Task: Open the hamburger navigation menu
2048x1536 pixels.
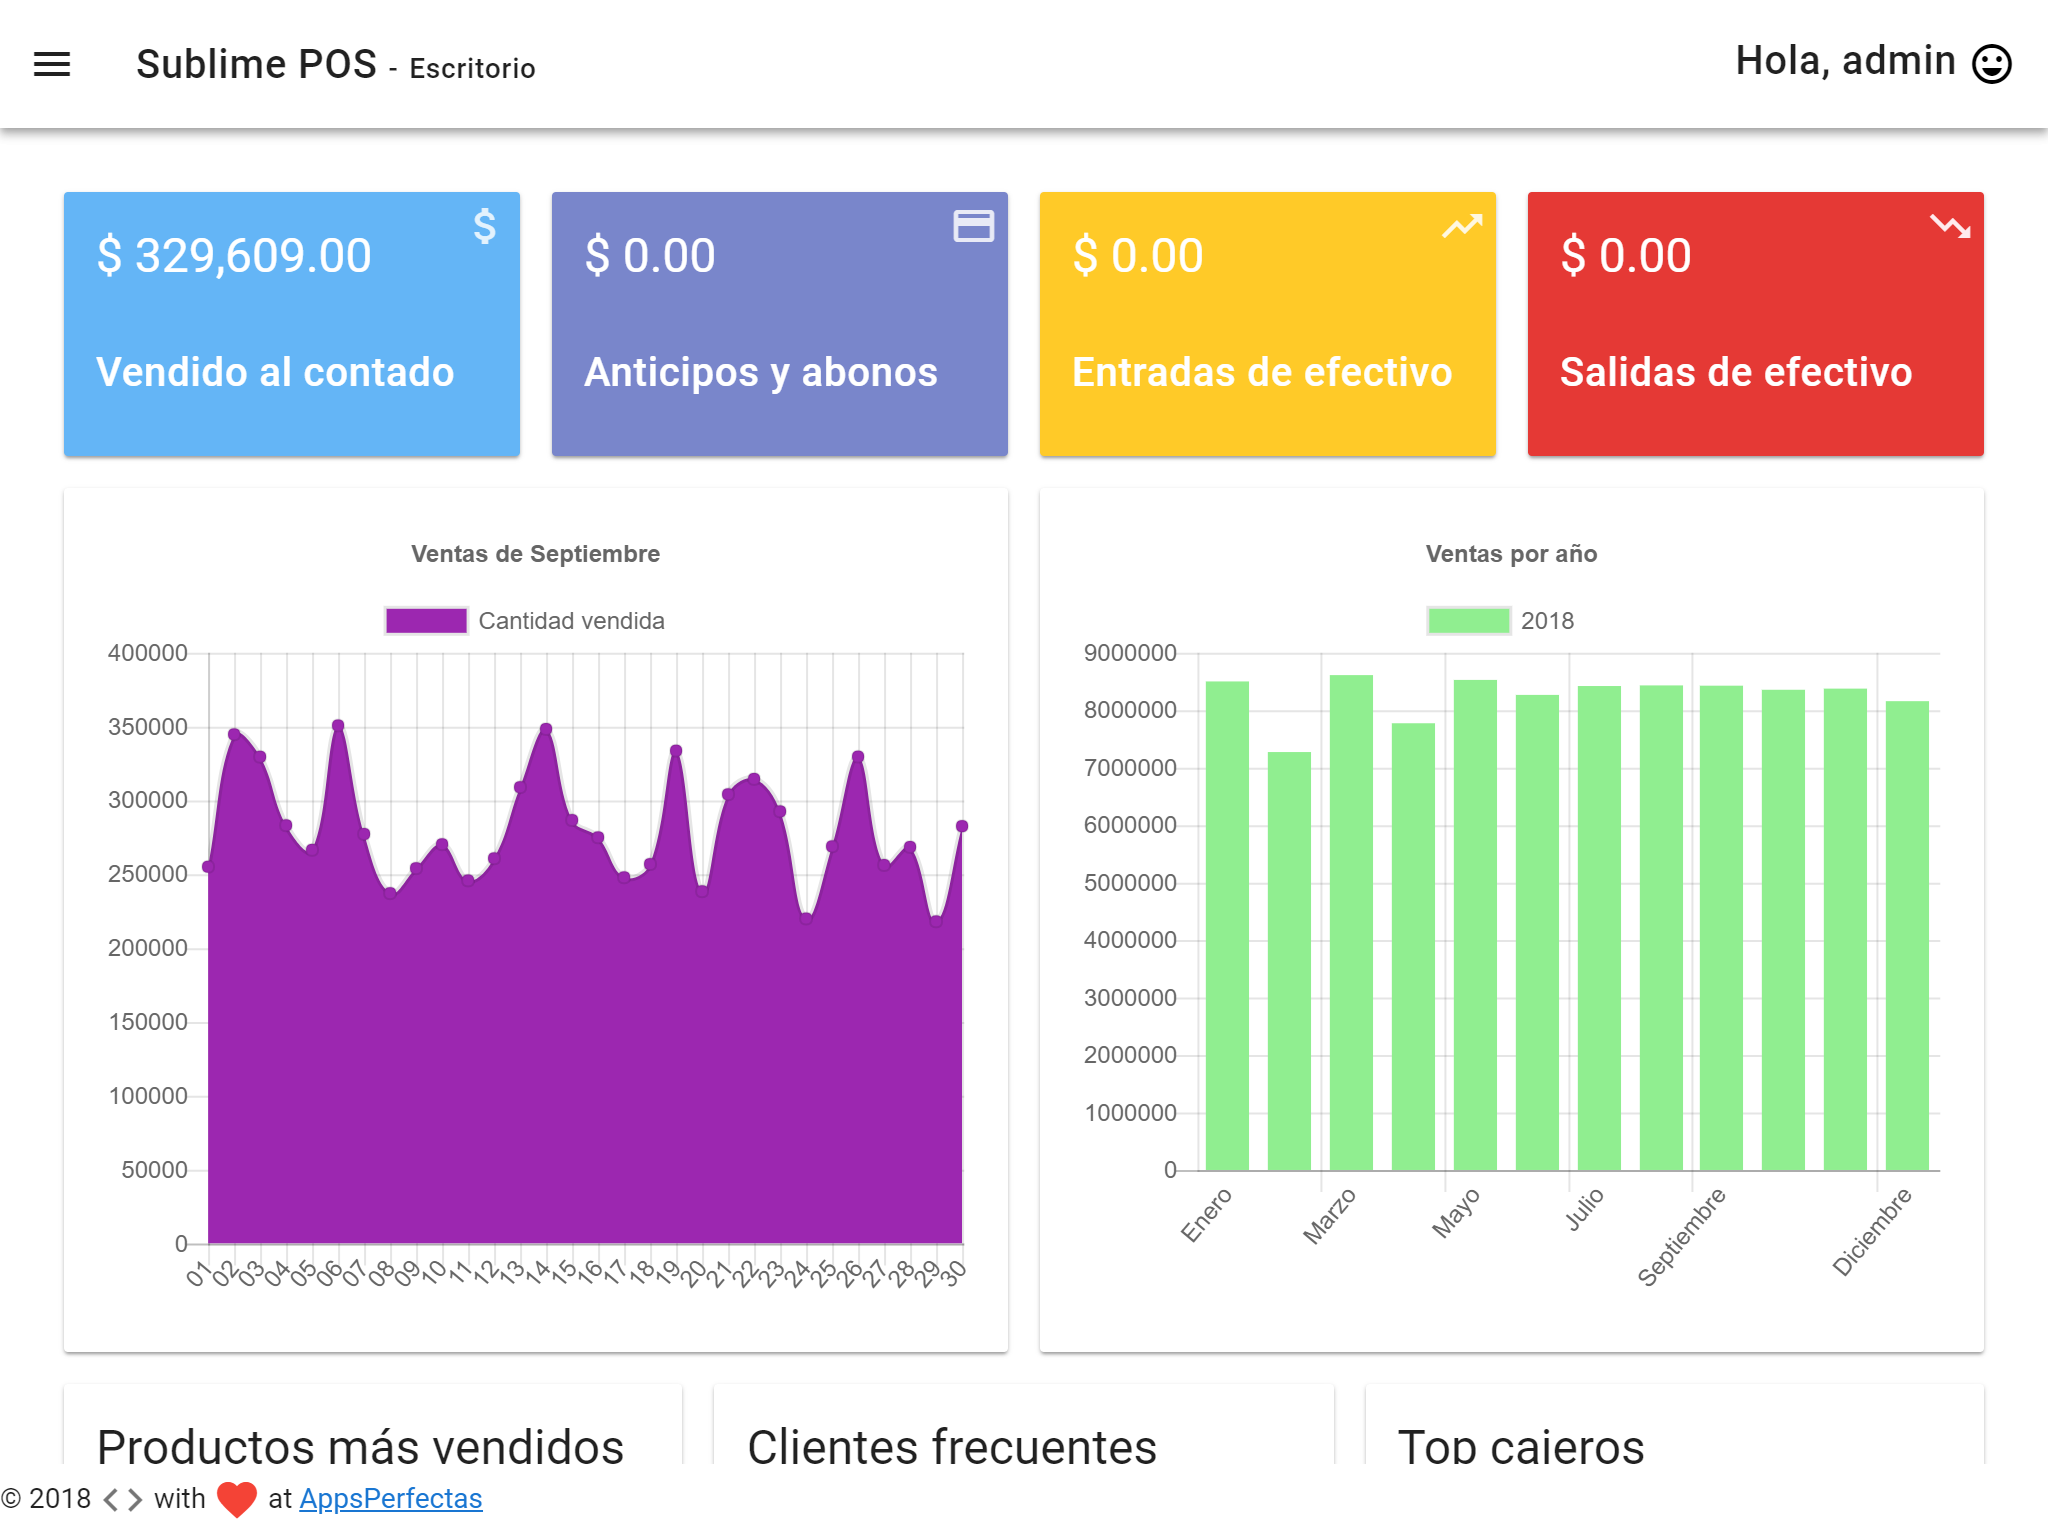Action: (52, 65)
